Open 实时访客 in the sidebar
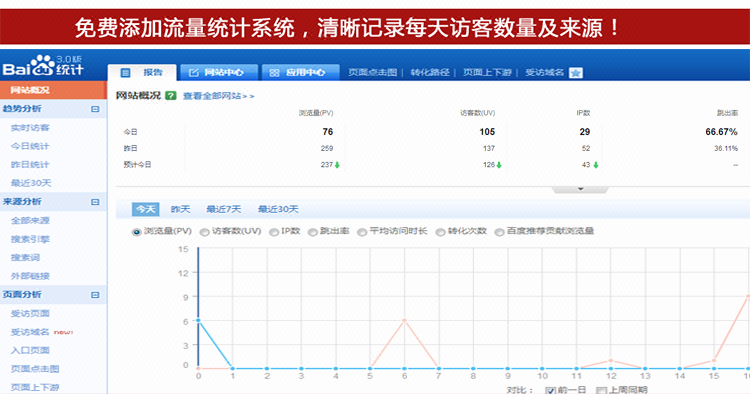Viewport: 750px width, 394px height. point(30,128)
